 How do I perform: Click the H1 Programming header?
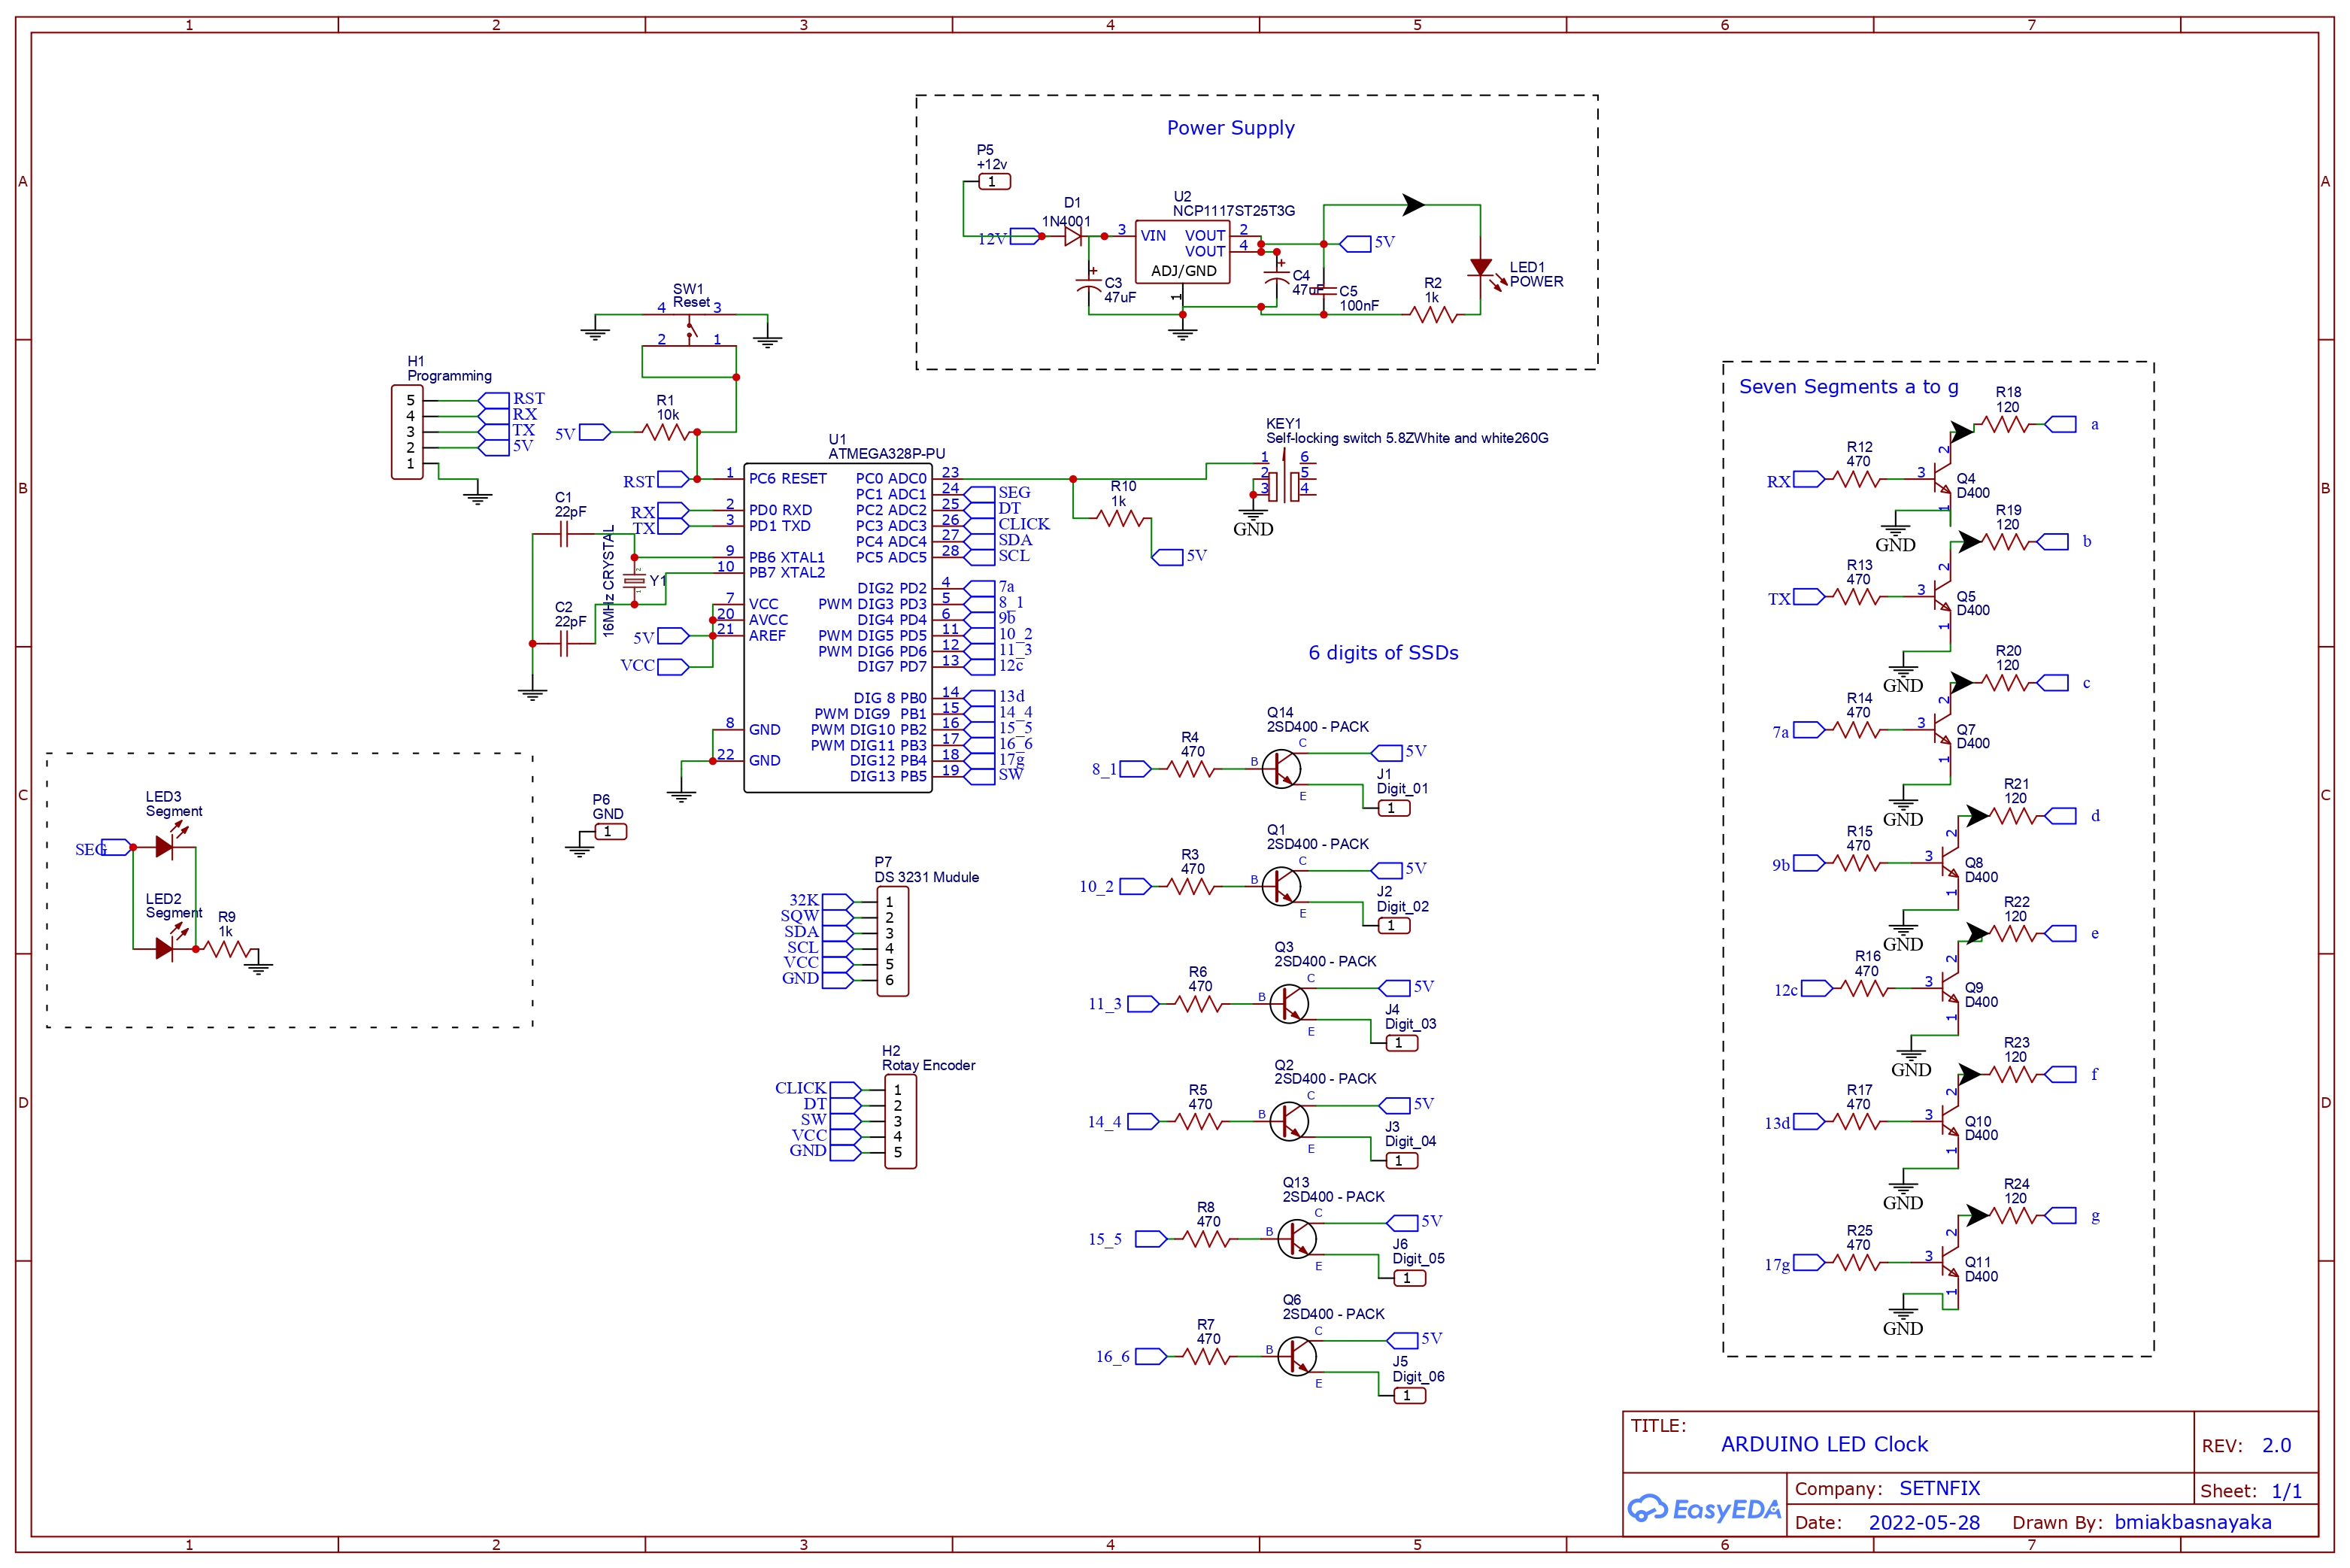[x=408, y=432]
